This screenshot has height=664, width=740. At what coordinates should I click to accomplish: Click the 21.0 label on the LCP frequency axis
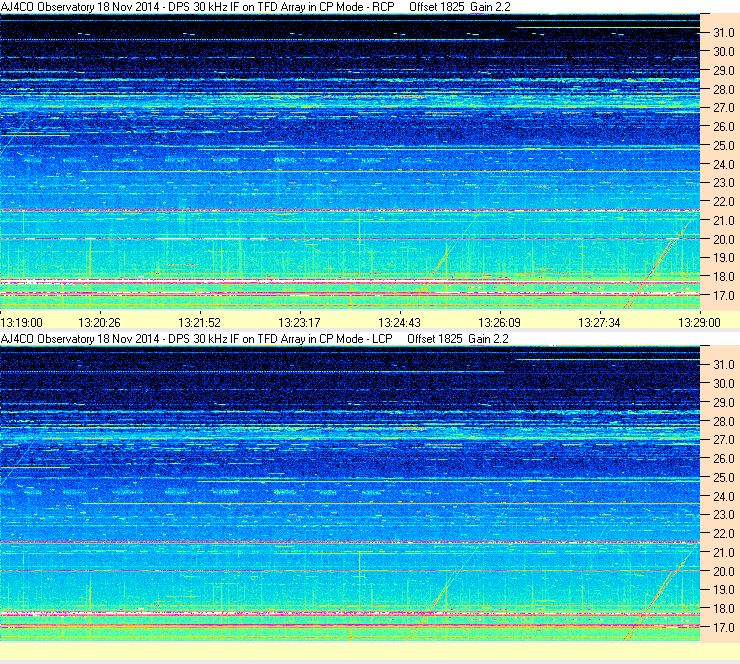[723, 553]
